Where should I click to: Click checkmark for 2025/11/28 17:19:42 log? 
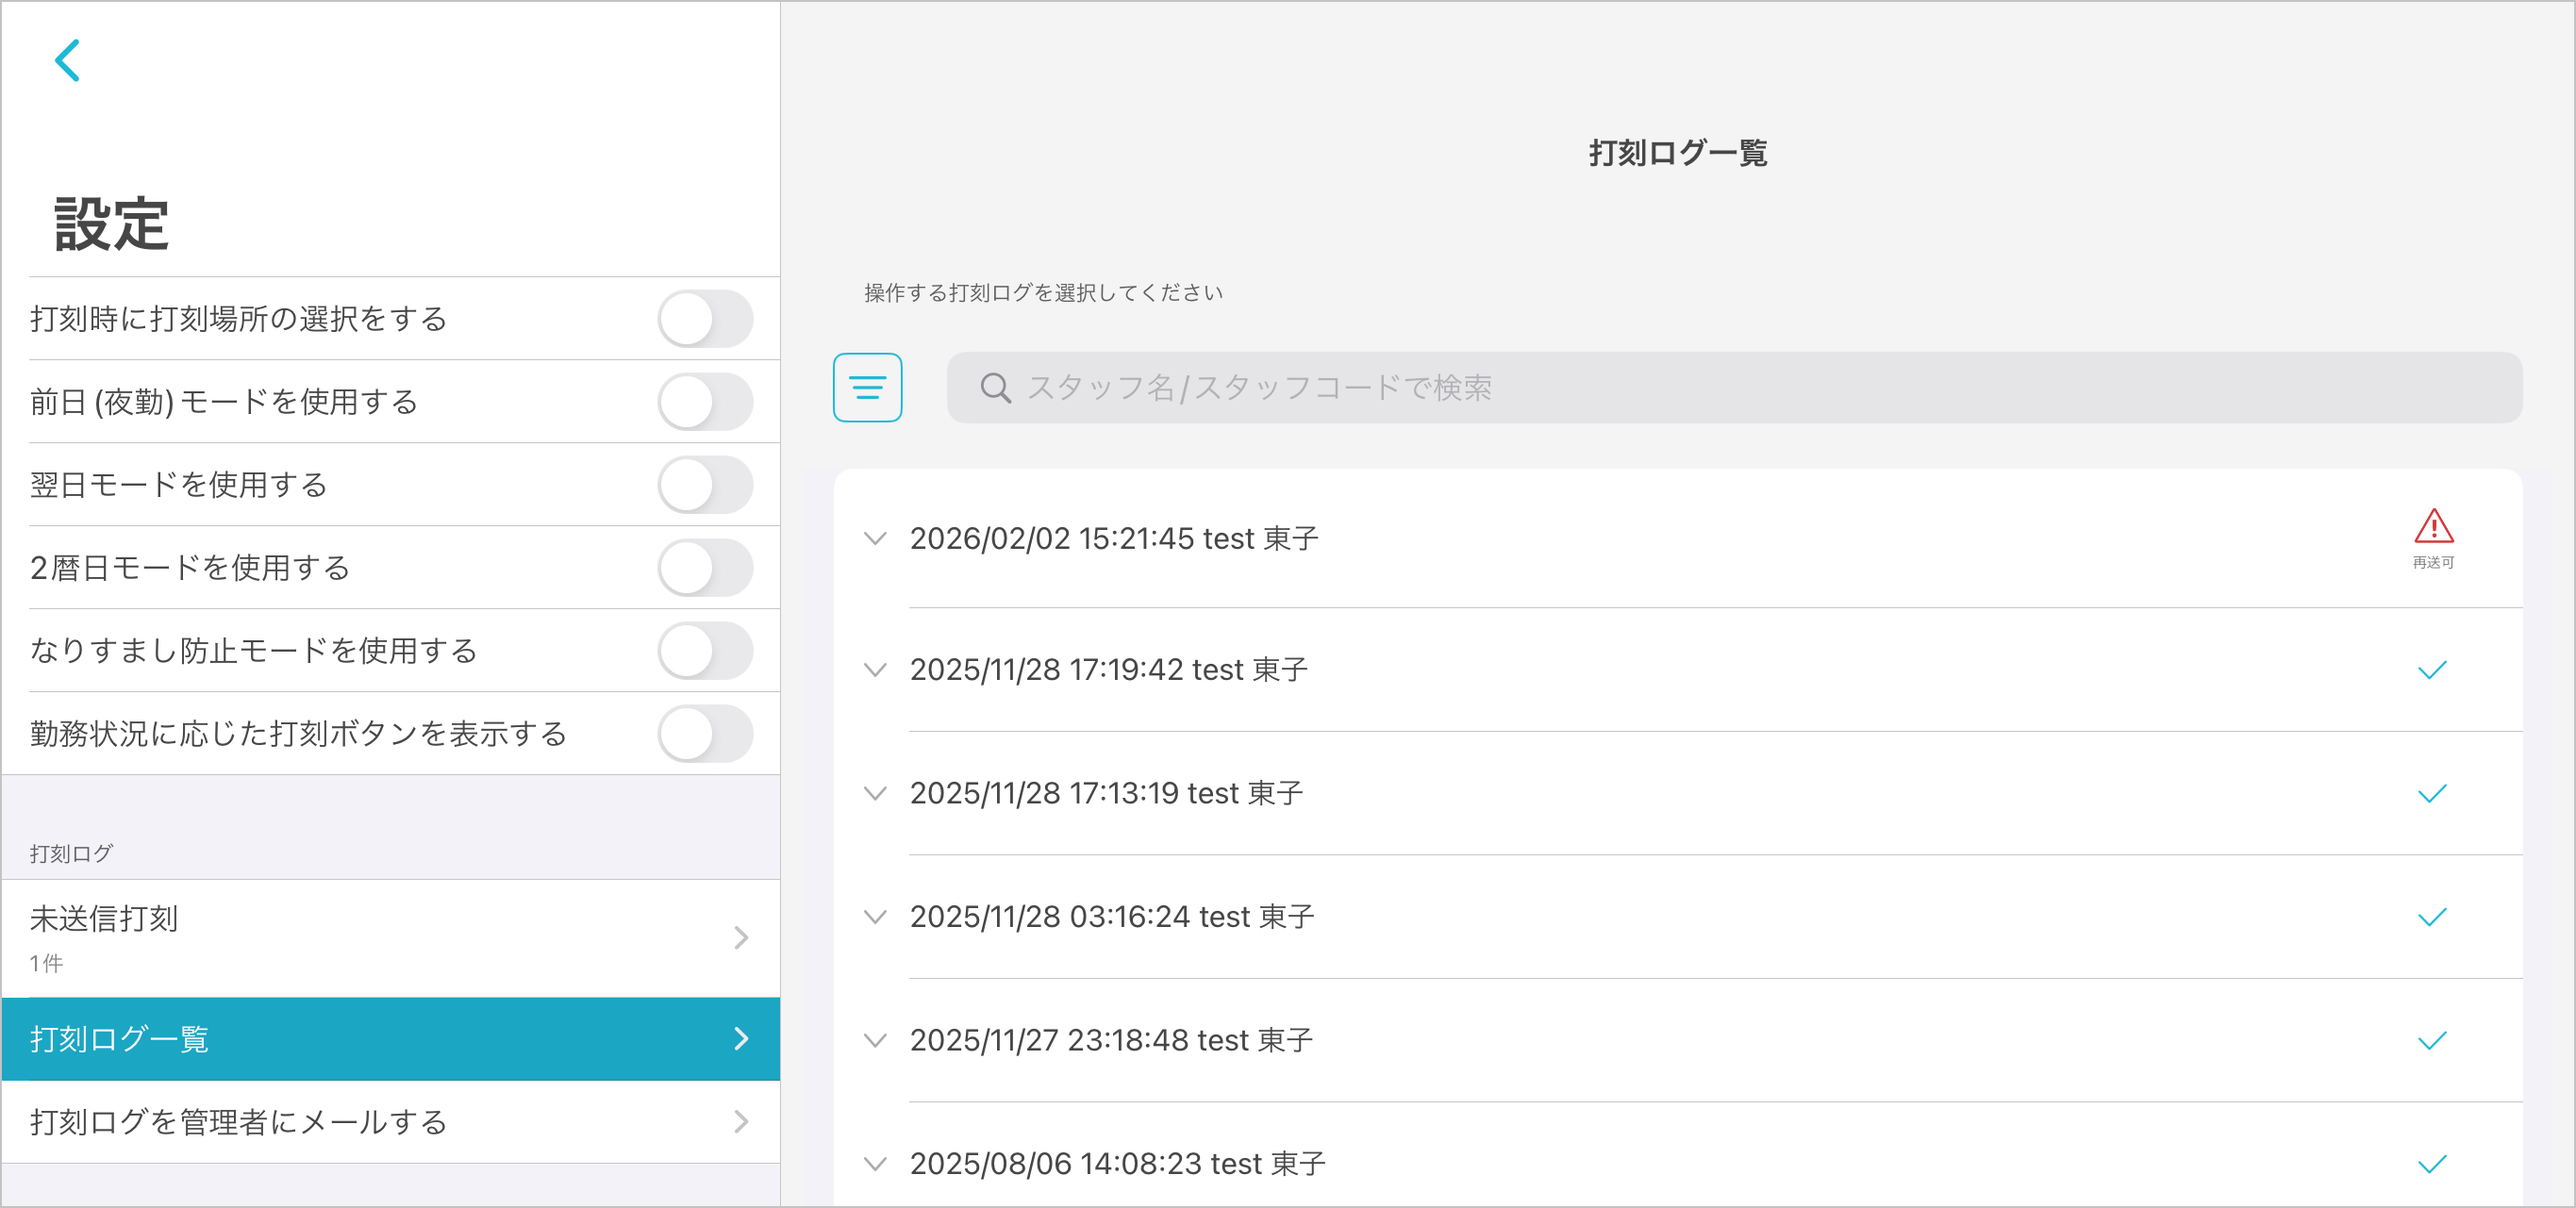tap(2432, 670)
